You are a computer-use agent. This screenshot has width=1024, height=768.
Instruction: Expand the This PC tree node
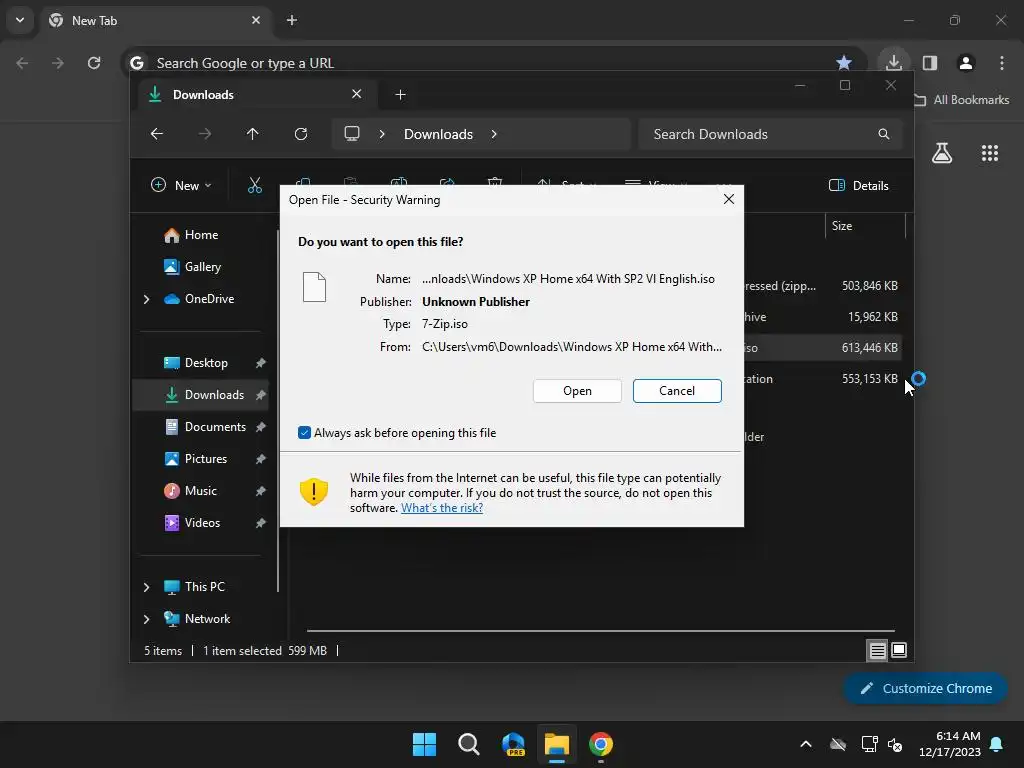[146, 587]
